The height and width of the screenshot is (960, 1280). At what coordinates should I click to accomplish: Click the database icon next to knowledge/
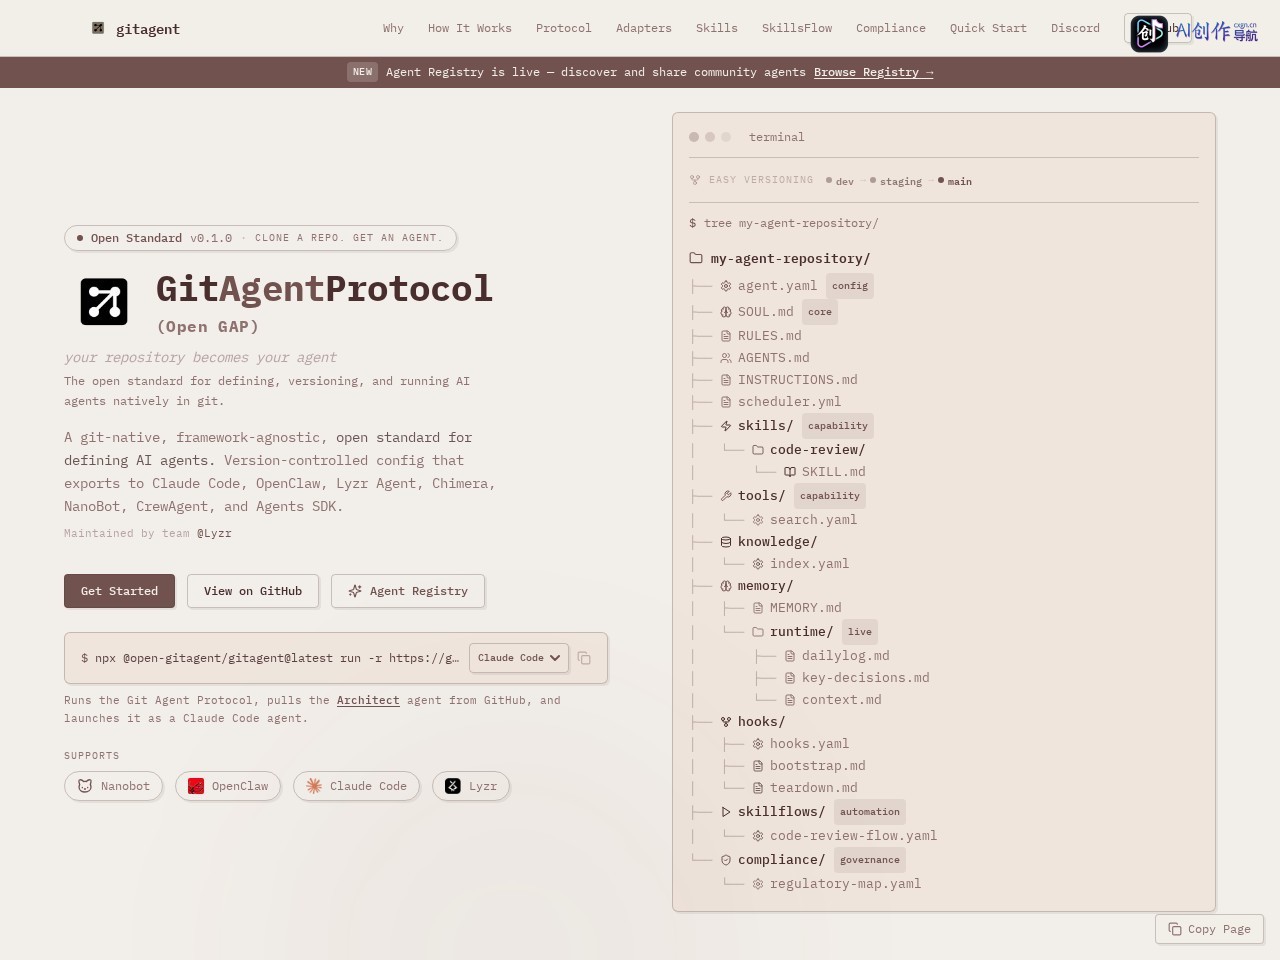point(726,542)
